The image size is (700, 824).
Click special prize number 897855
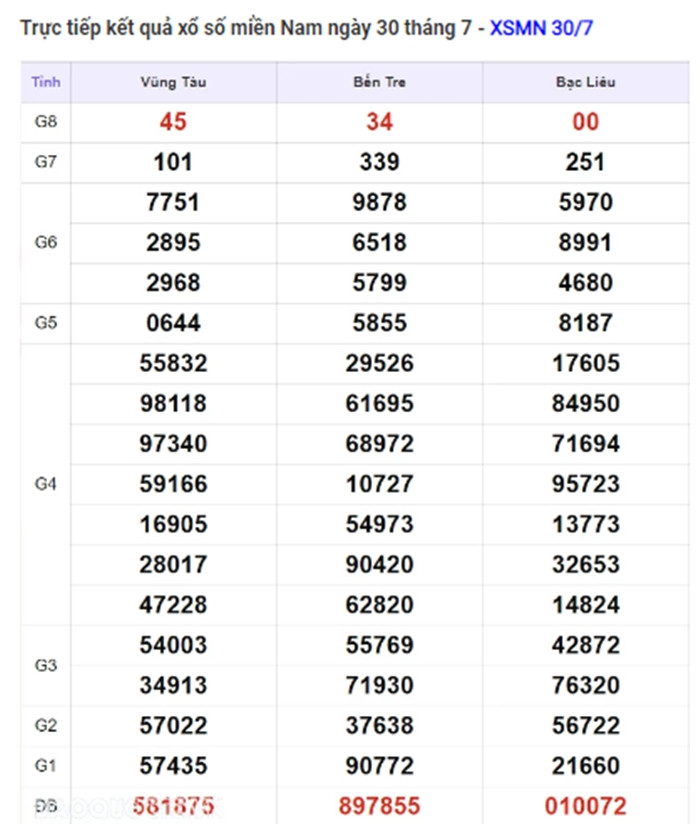379,806
